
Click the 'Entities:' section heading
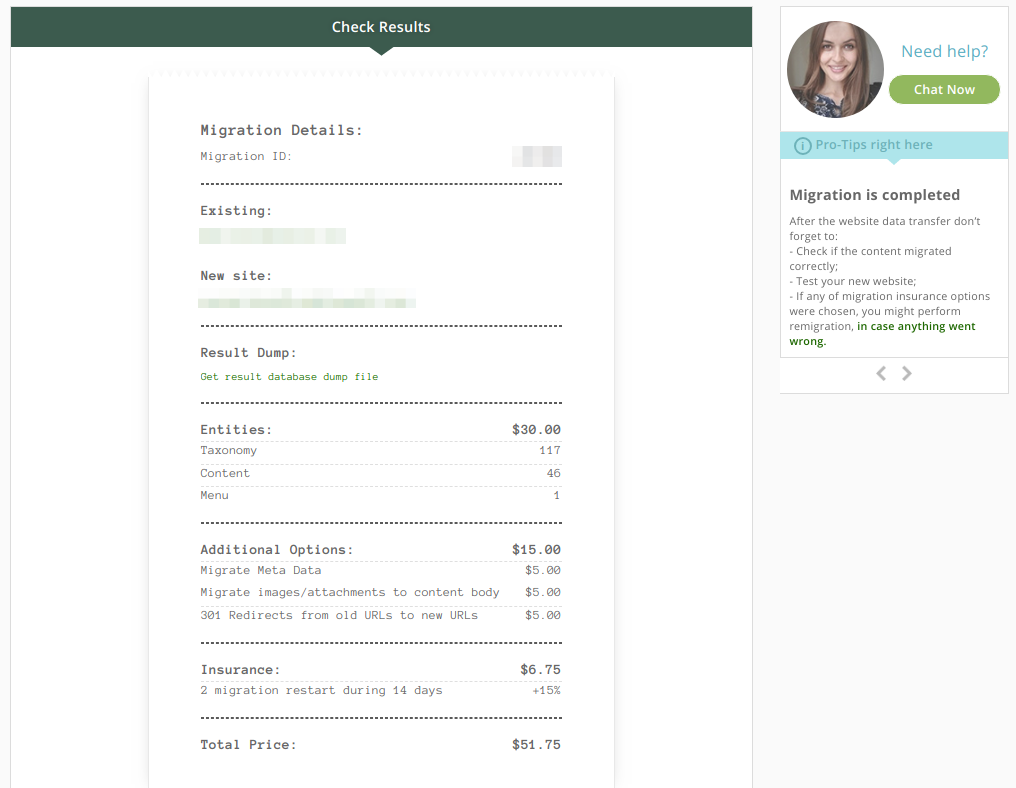236,430
